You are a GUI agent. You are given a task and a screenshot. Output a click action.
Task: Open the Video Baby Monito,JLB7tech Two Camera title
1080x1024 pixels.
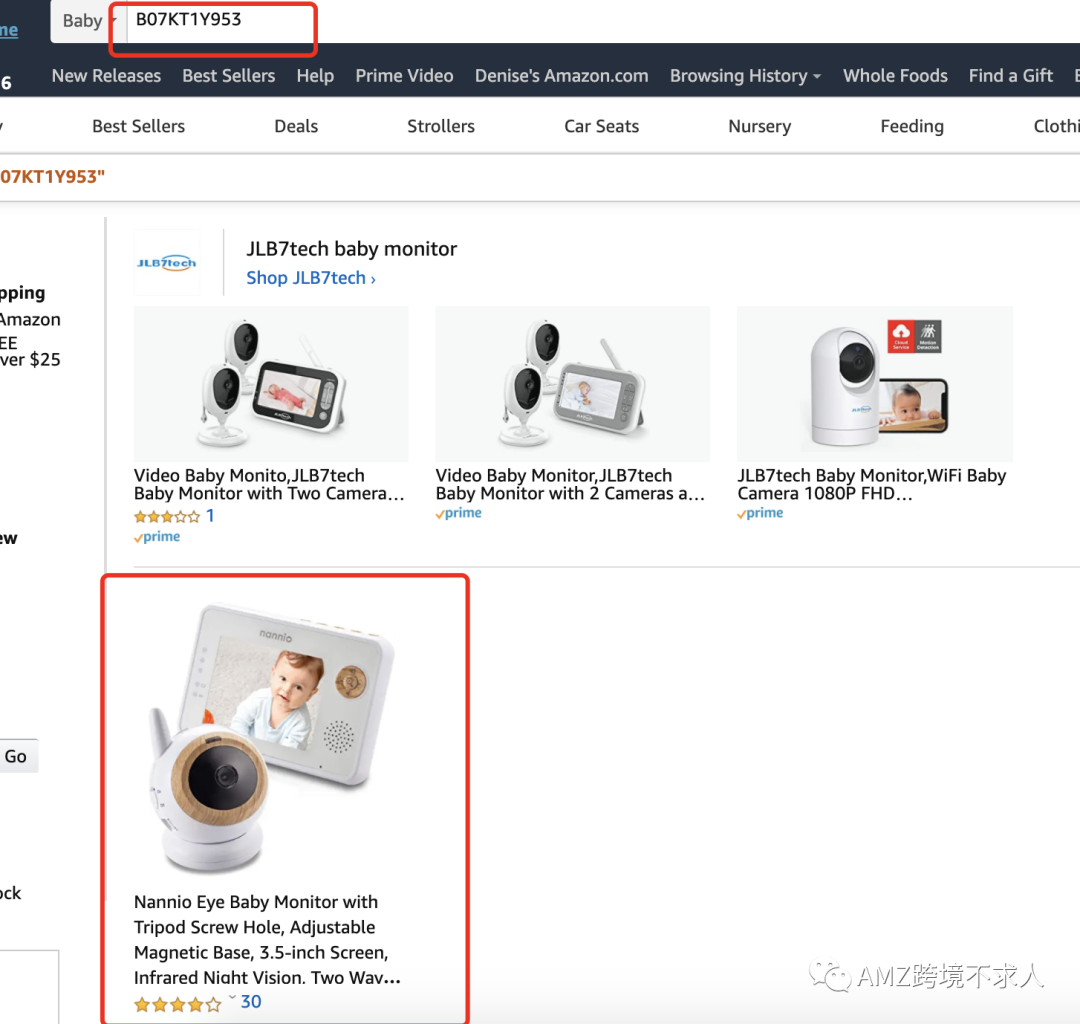tap(269, 484)
